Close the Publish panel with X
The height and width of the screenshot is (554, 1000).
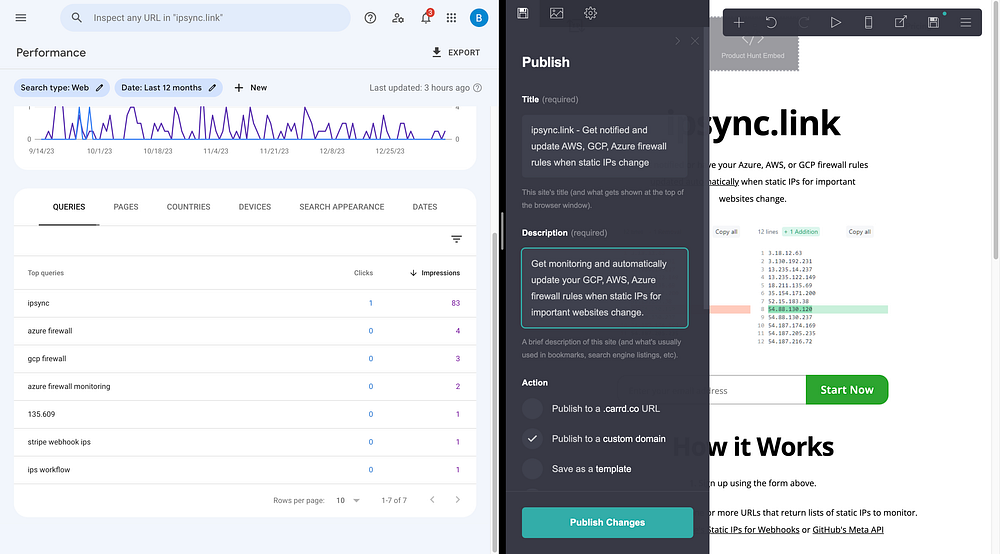point(695,41)
